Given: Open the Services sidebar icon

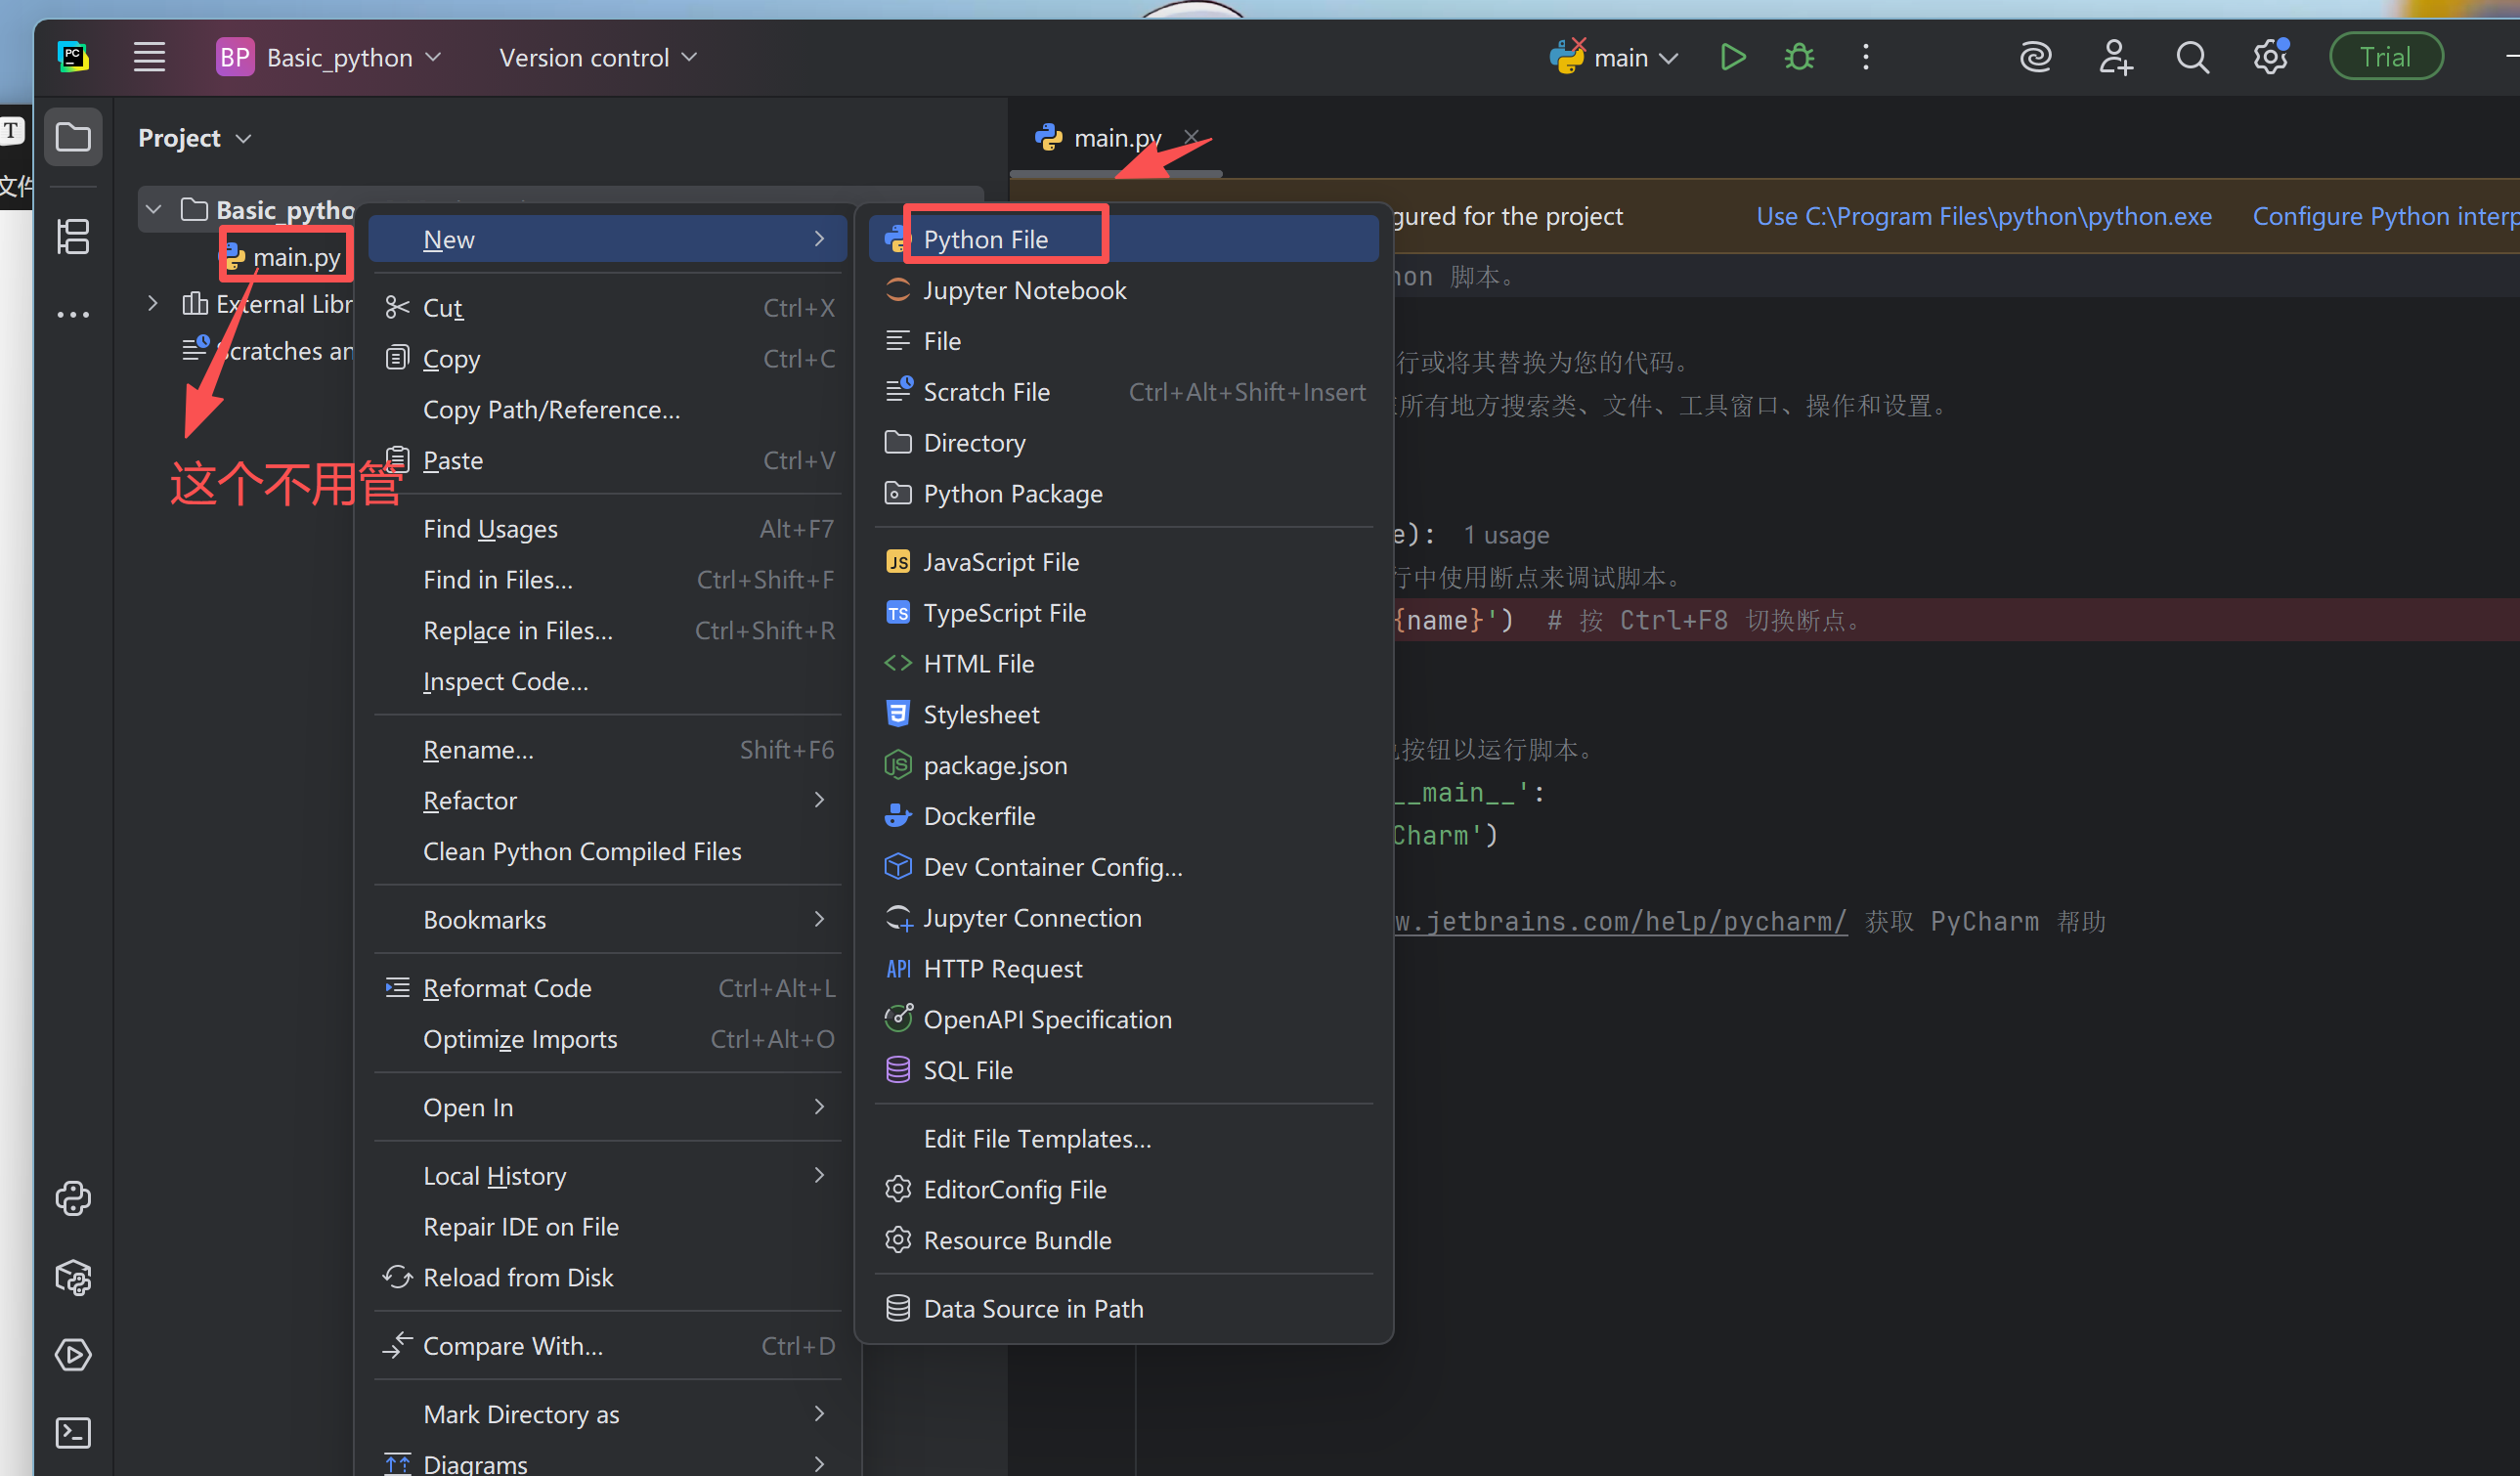Looking at the screenshot, I should pyautogui.click(x=73, y=1355).
